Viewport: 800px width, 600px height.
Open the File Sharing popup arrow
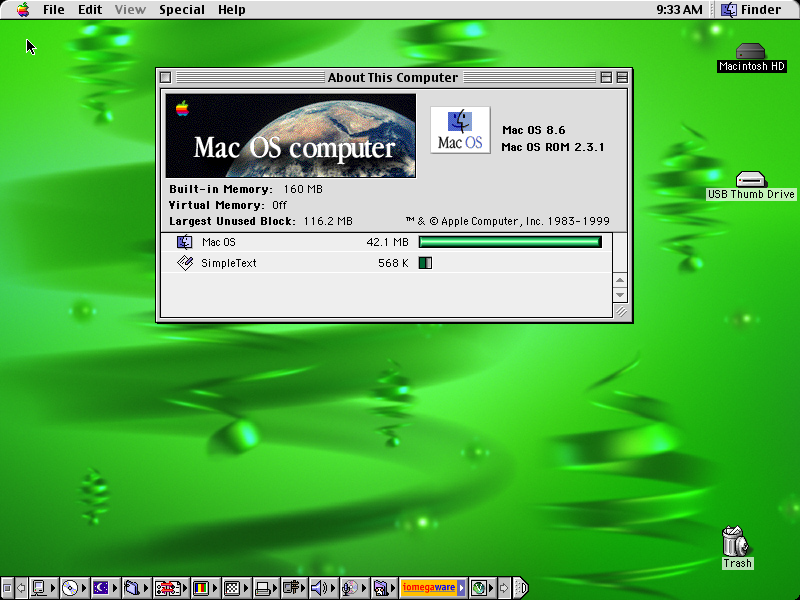146,588
